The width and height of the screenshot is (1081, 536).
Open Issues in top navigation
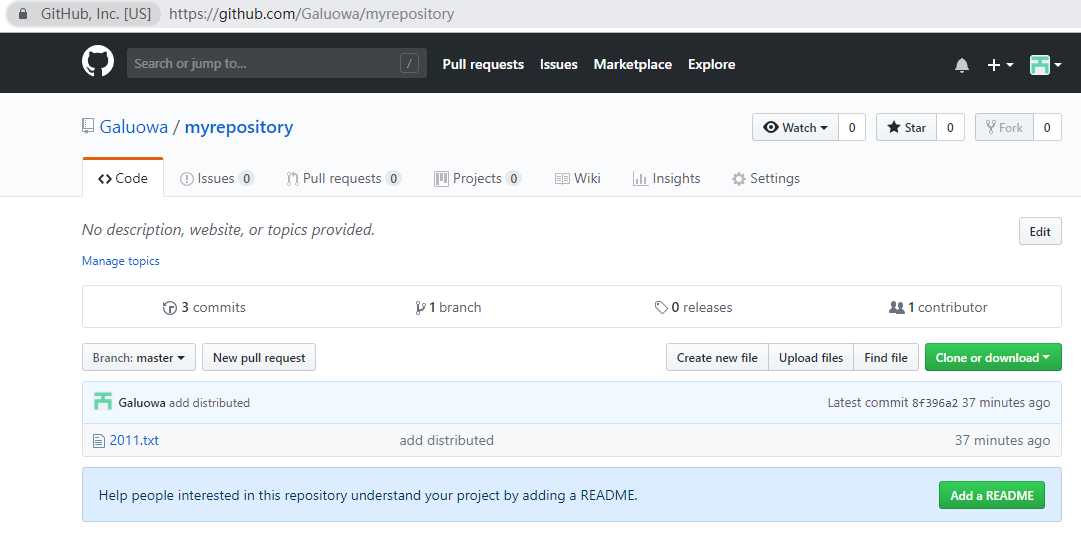558,64
